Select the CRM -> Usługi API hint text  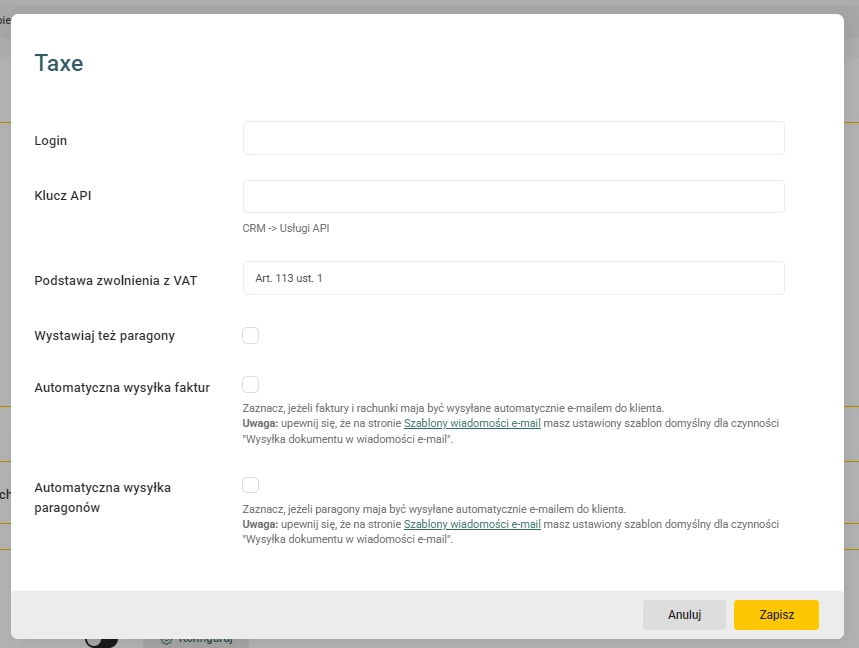tap(286, 228)
